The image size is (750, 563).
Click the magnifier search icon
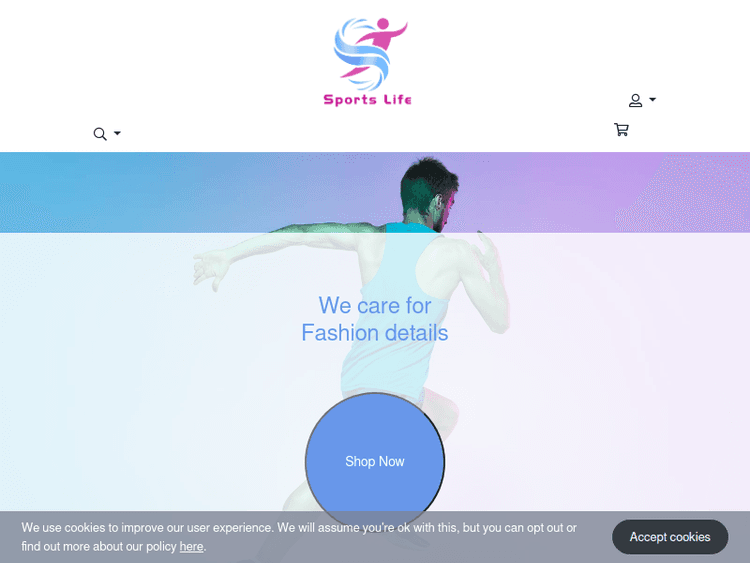pyautogui.click(x=99, y=134)
